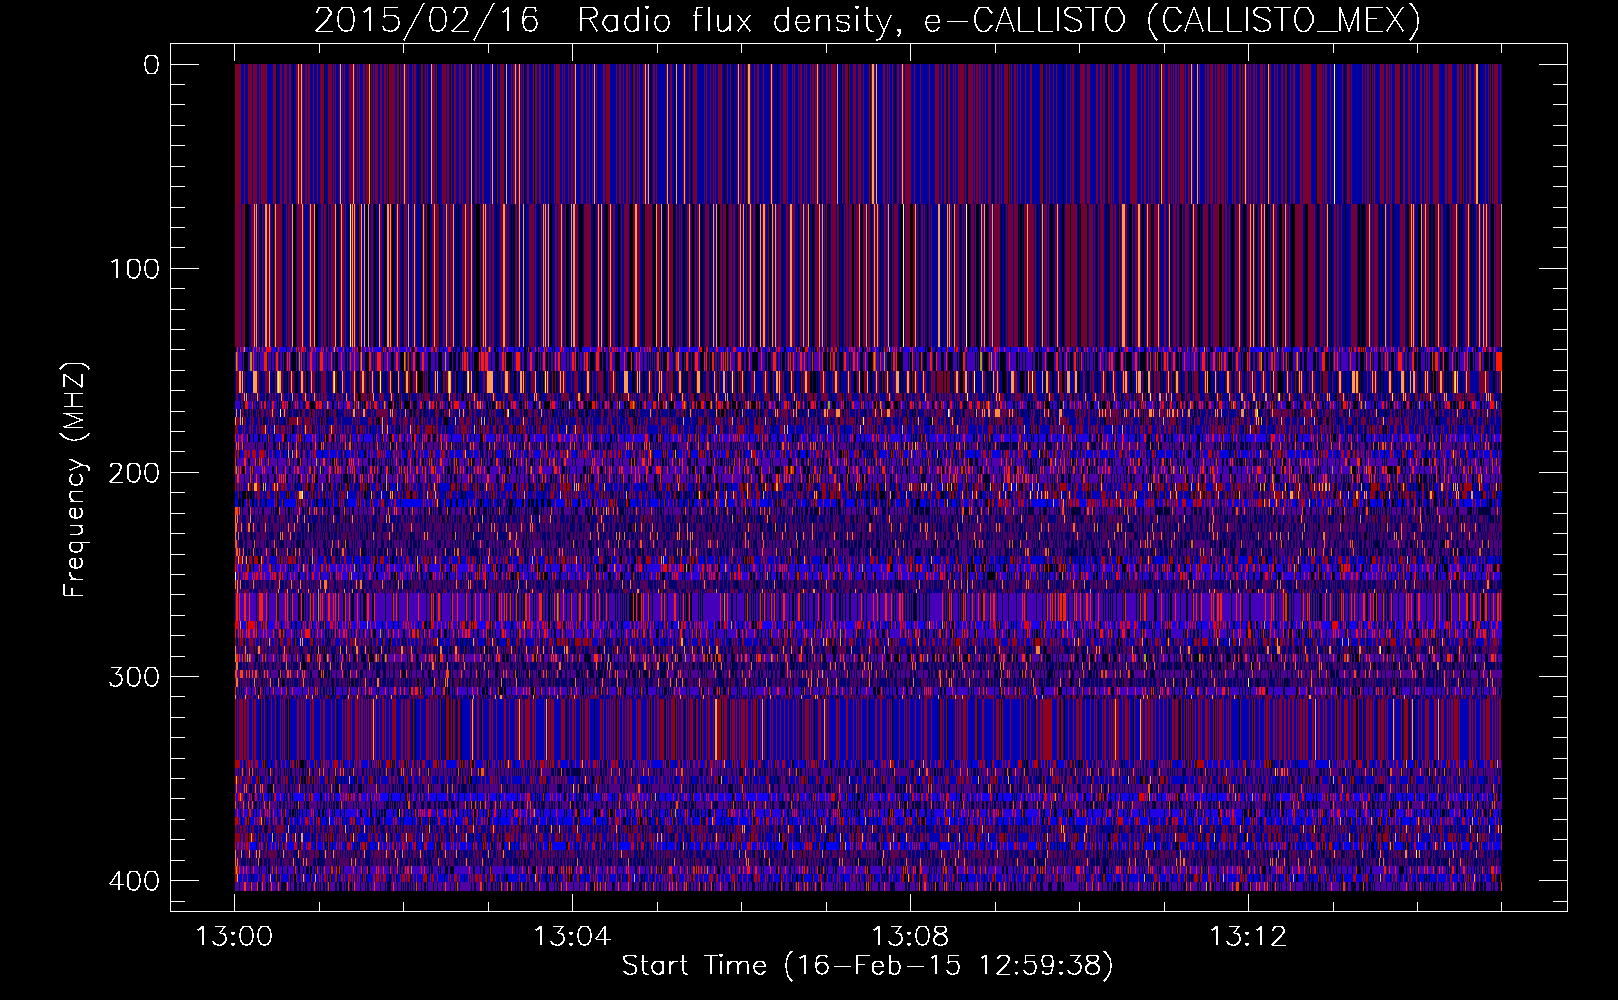Click the 400 frequency tick label

coord(133,881)
